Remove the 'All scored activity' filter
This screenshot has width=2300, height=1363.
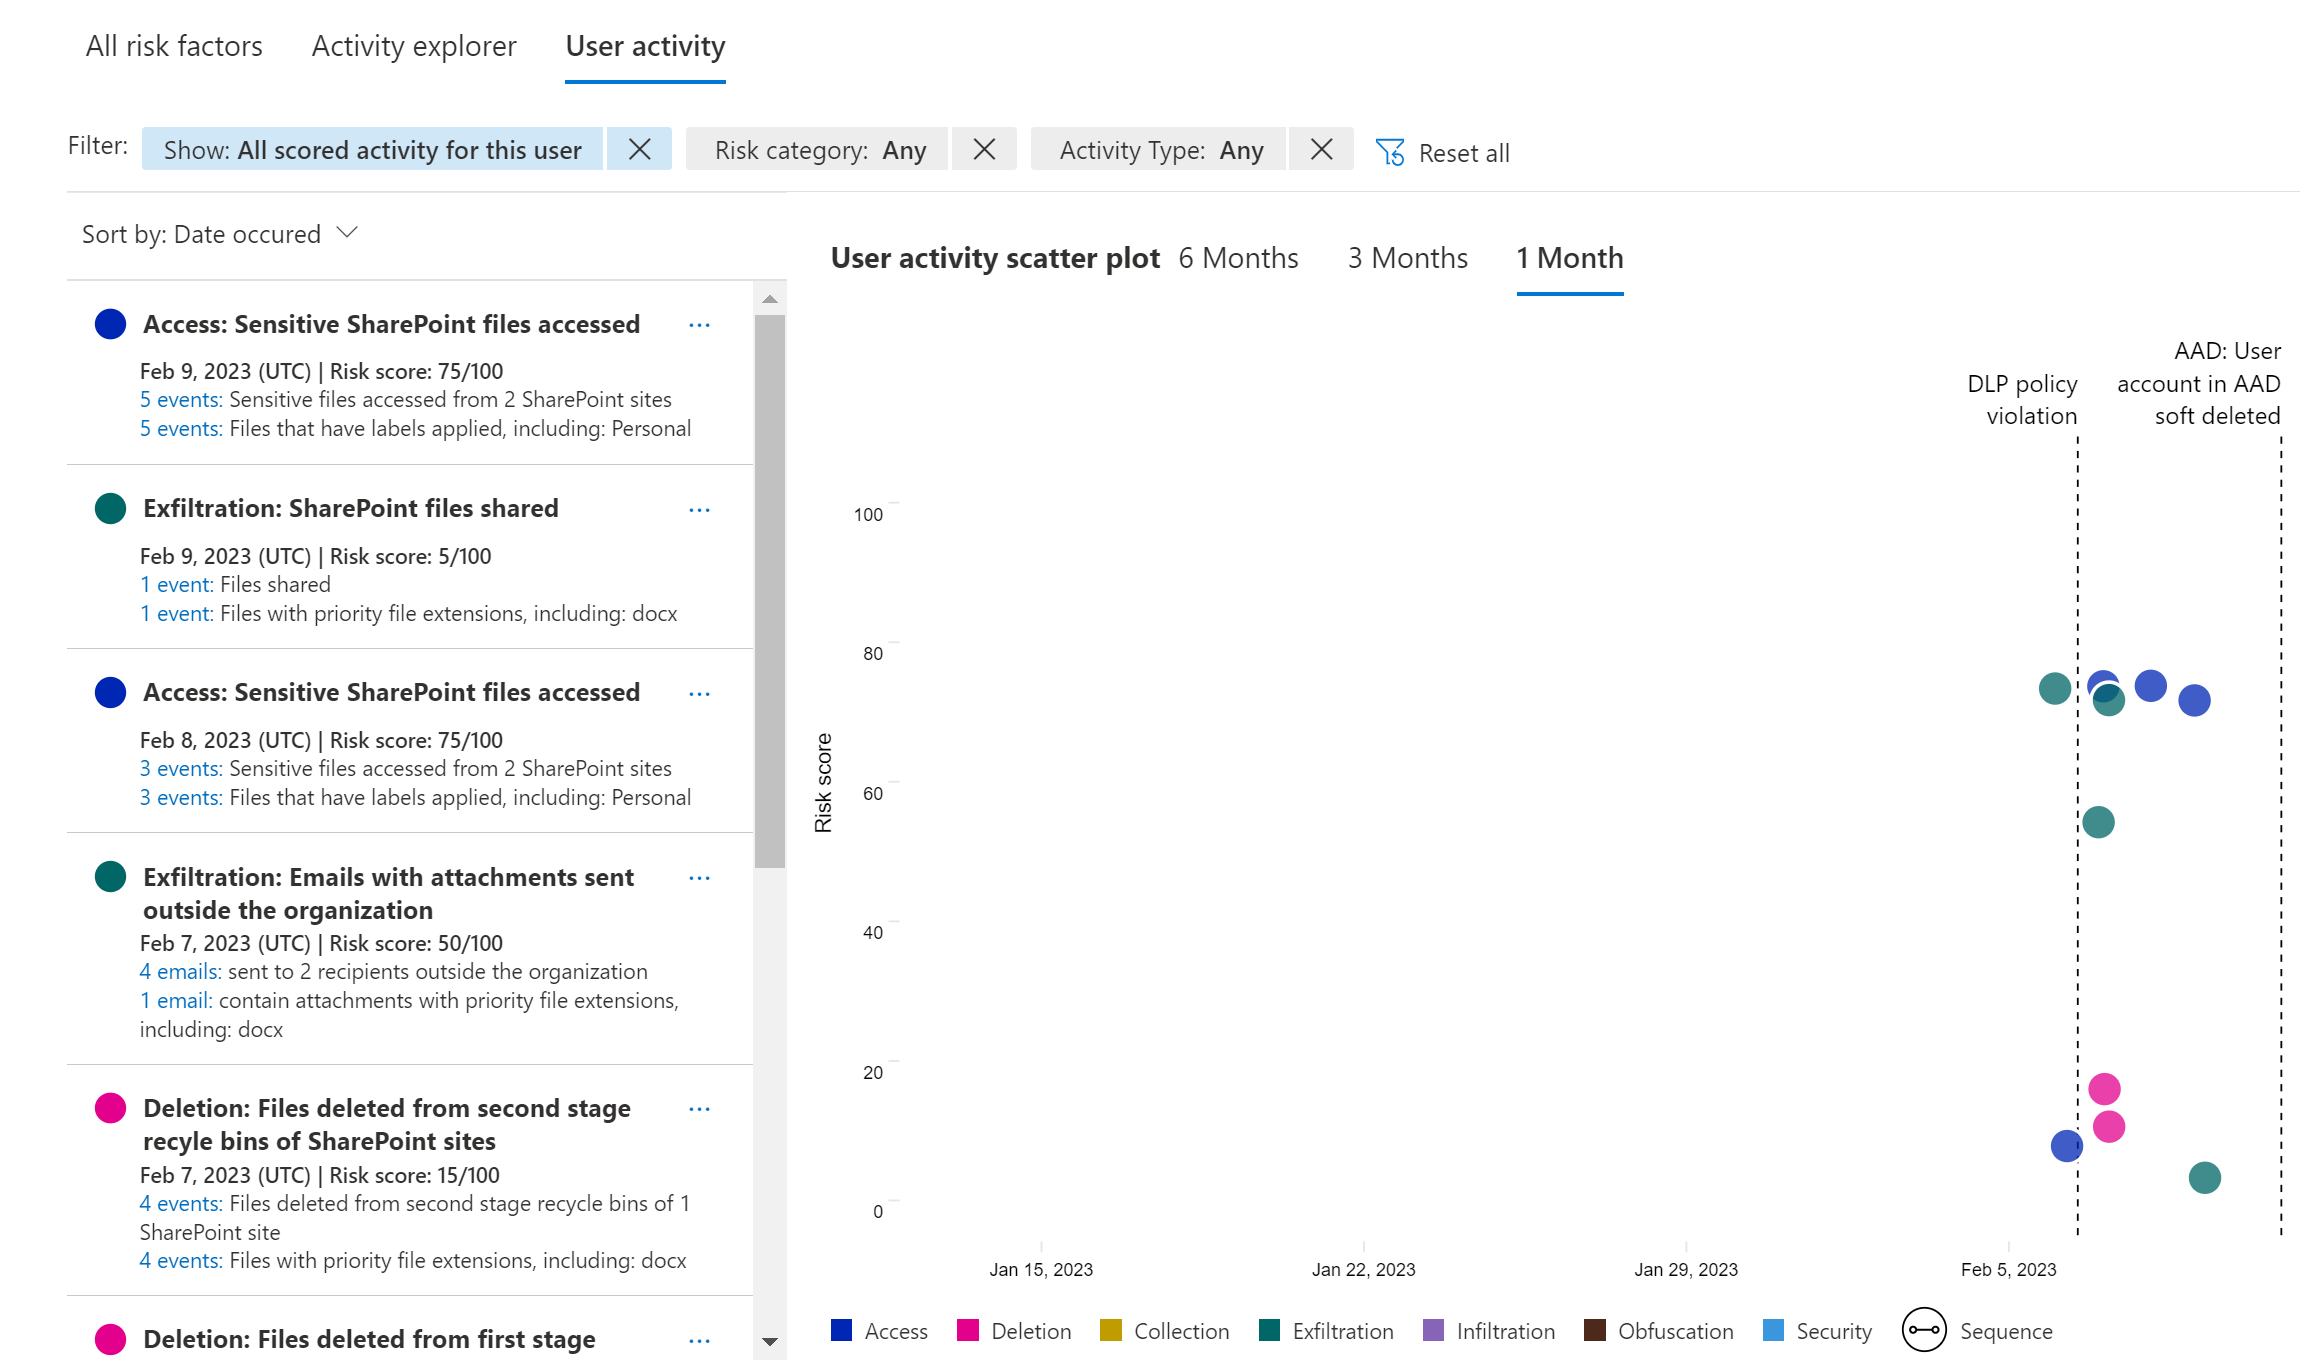[639, 150]
